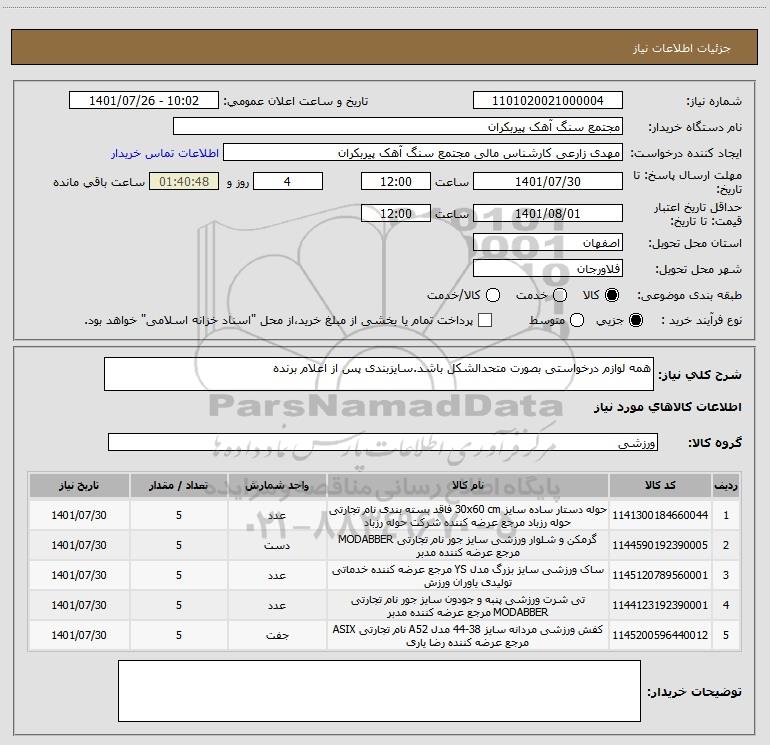Click the general description text box شرح کلی نیاز
This screenshot has height=745, width=770.
pos(379,374)
